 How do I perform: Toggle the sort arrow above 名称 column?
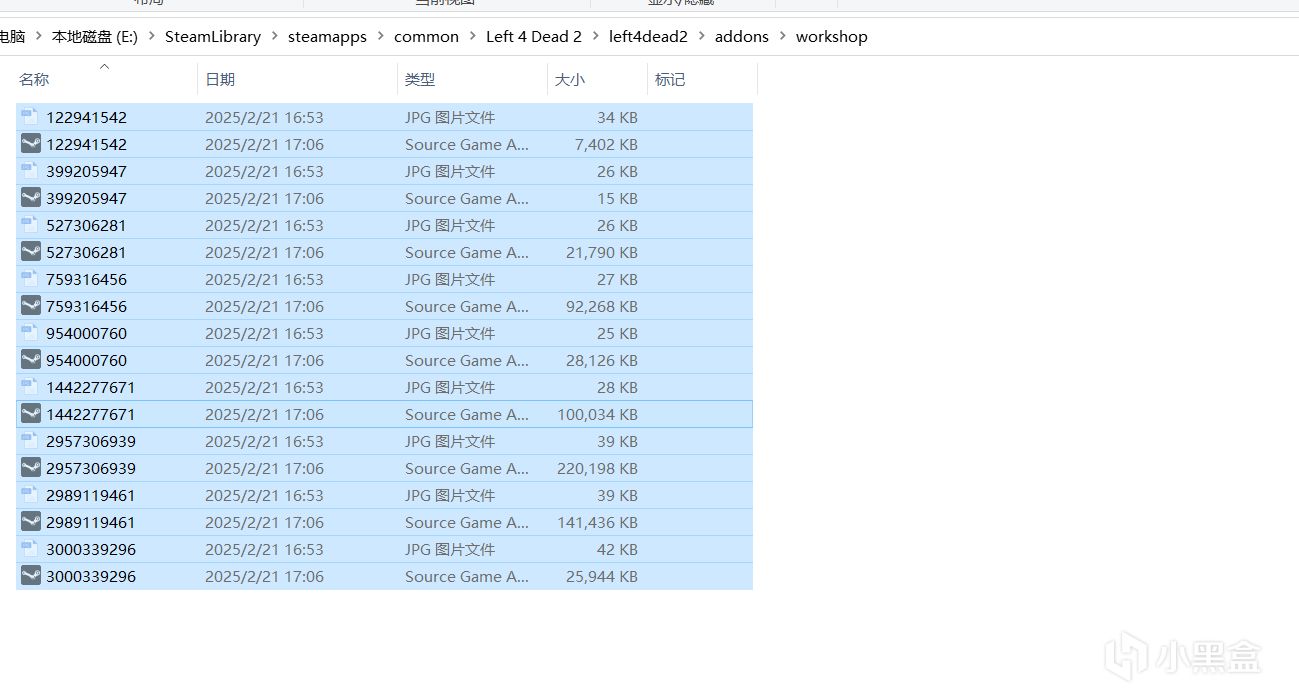tap(104, 66)
